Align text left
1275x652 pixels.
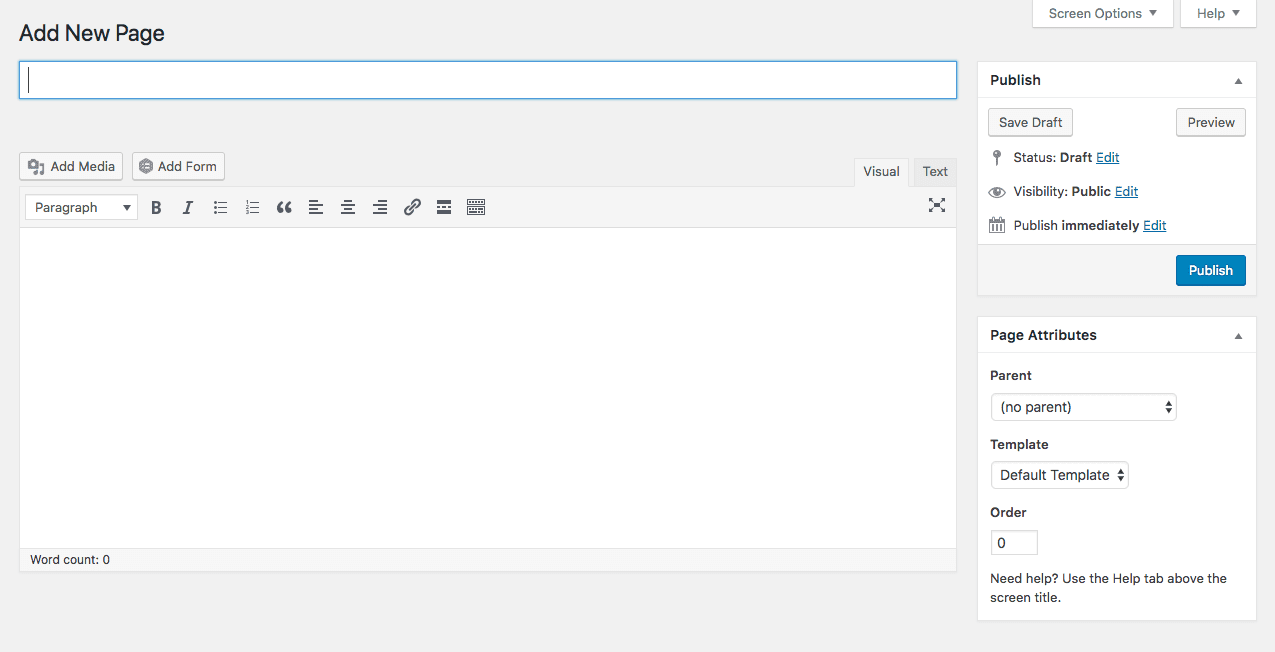click(316, 207)
